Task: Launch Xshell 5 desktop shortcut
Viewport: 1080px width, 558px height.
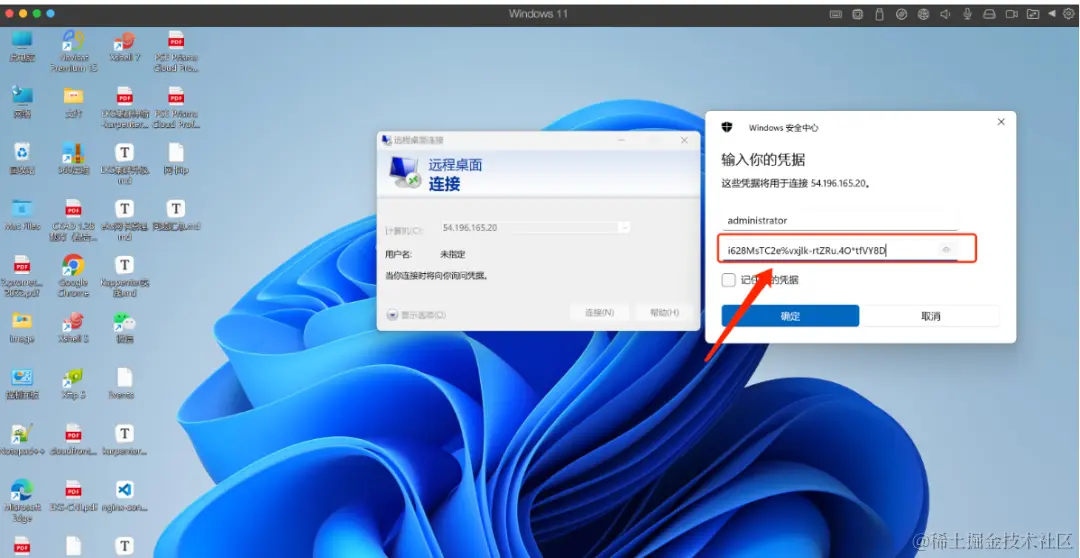Action: coord(73,327)
